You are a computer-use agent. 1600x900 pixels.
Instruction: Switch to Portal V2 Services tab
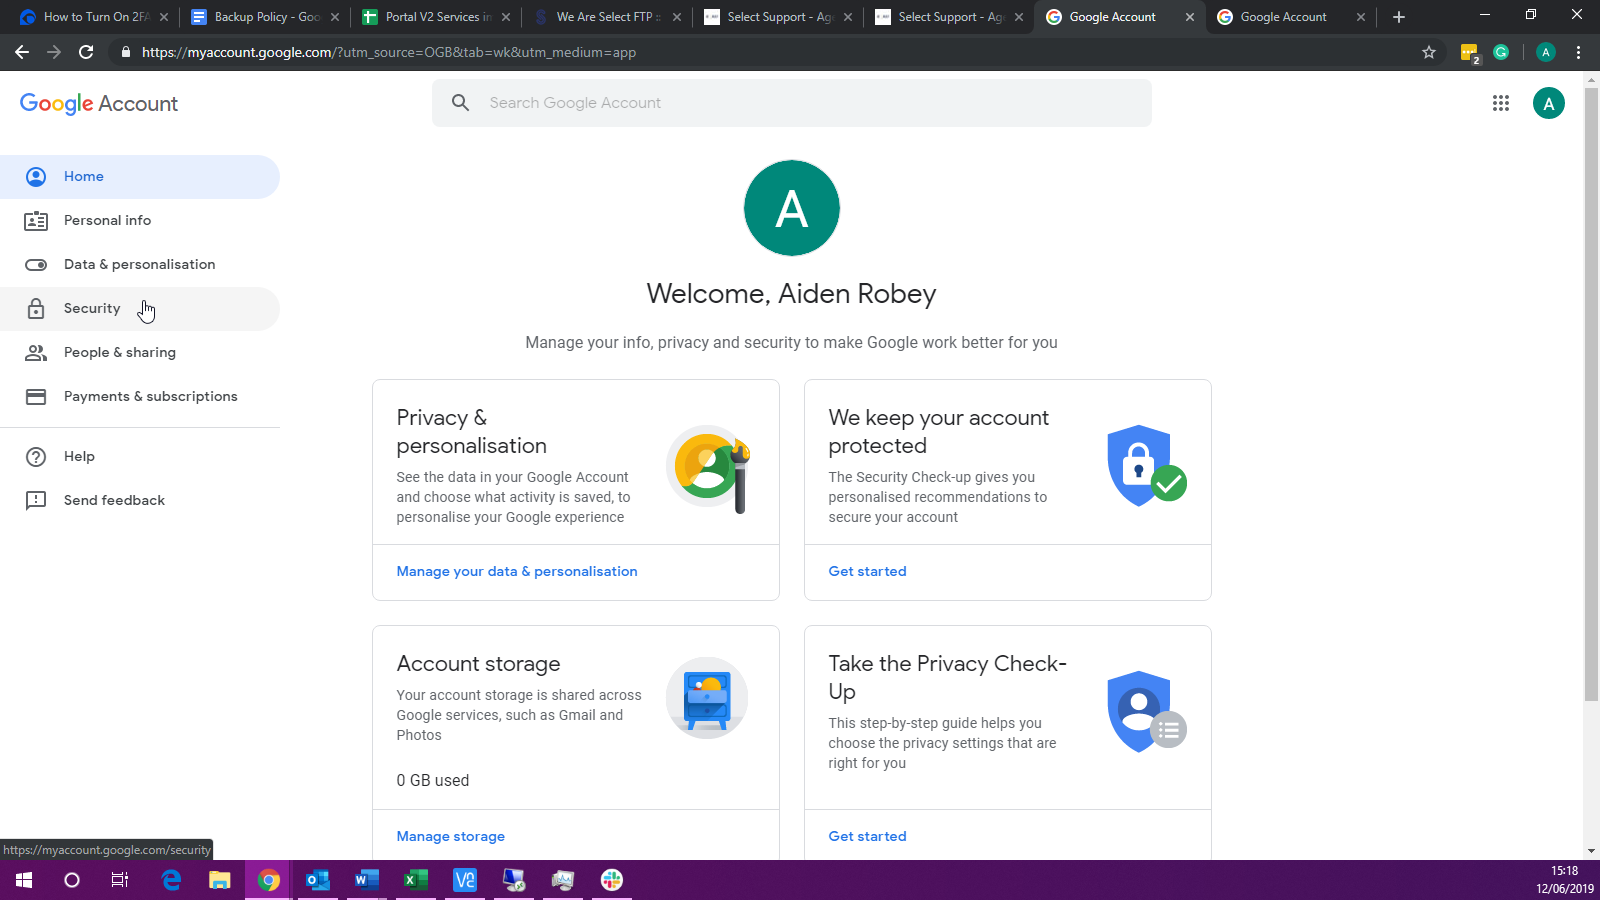click(x=434, y=17)
